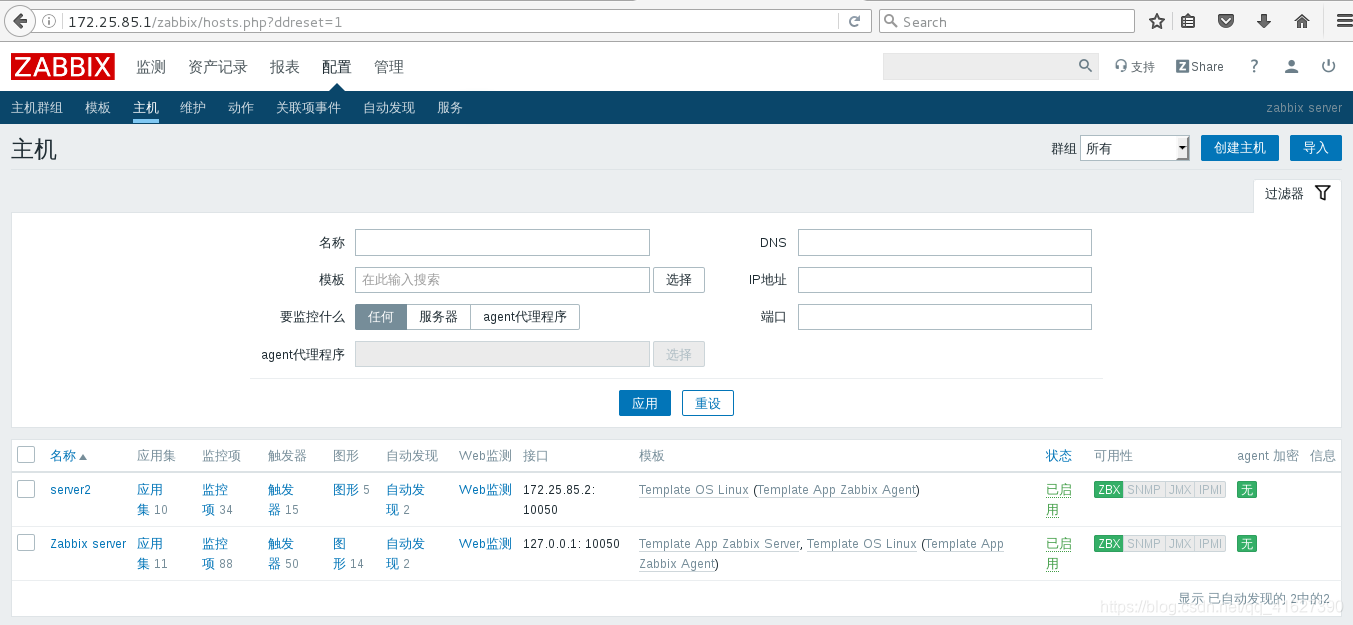
Task: Switch to the 自动发现 submenu
Action: (389, 108)
